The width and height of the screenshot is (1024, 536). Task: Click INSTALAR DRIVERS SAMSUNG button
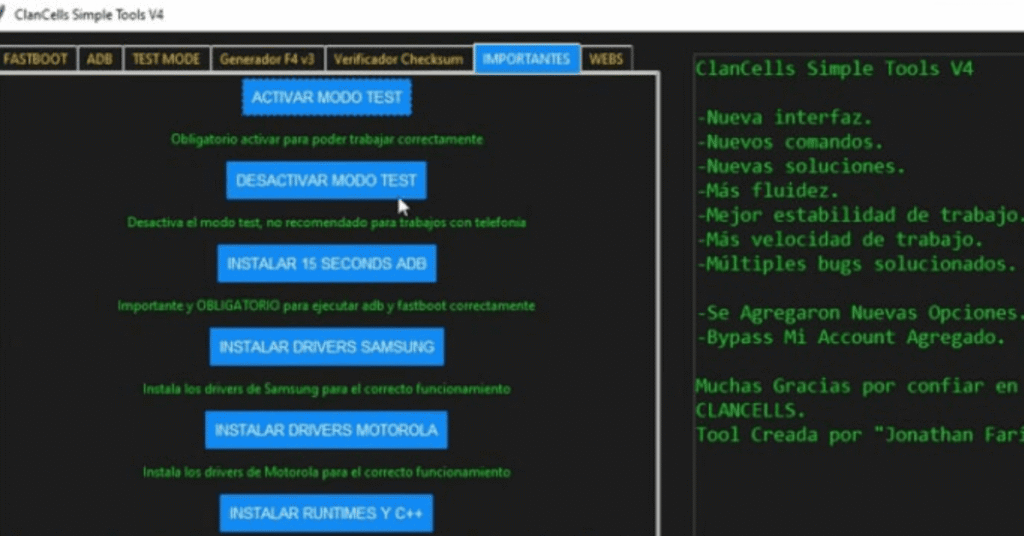pyautogui.click(x=327, y=347)
